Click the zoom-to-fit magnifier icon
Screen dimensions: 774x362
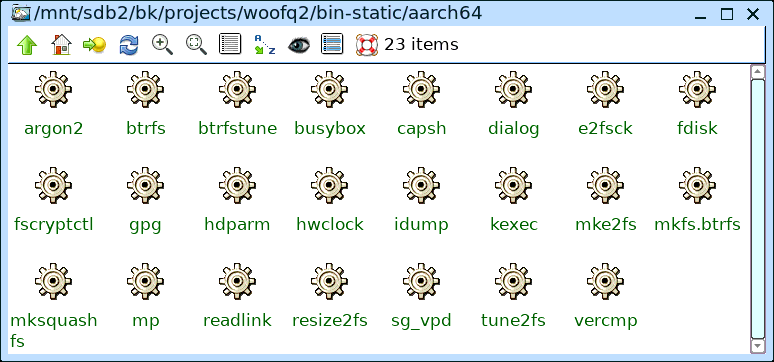(196, 45)
